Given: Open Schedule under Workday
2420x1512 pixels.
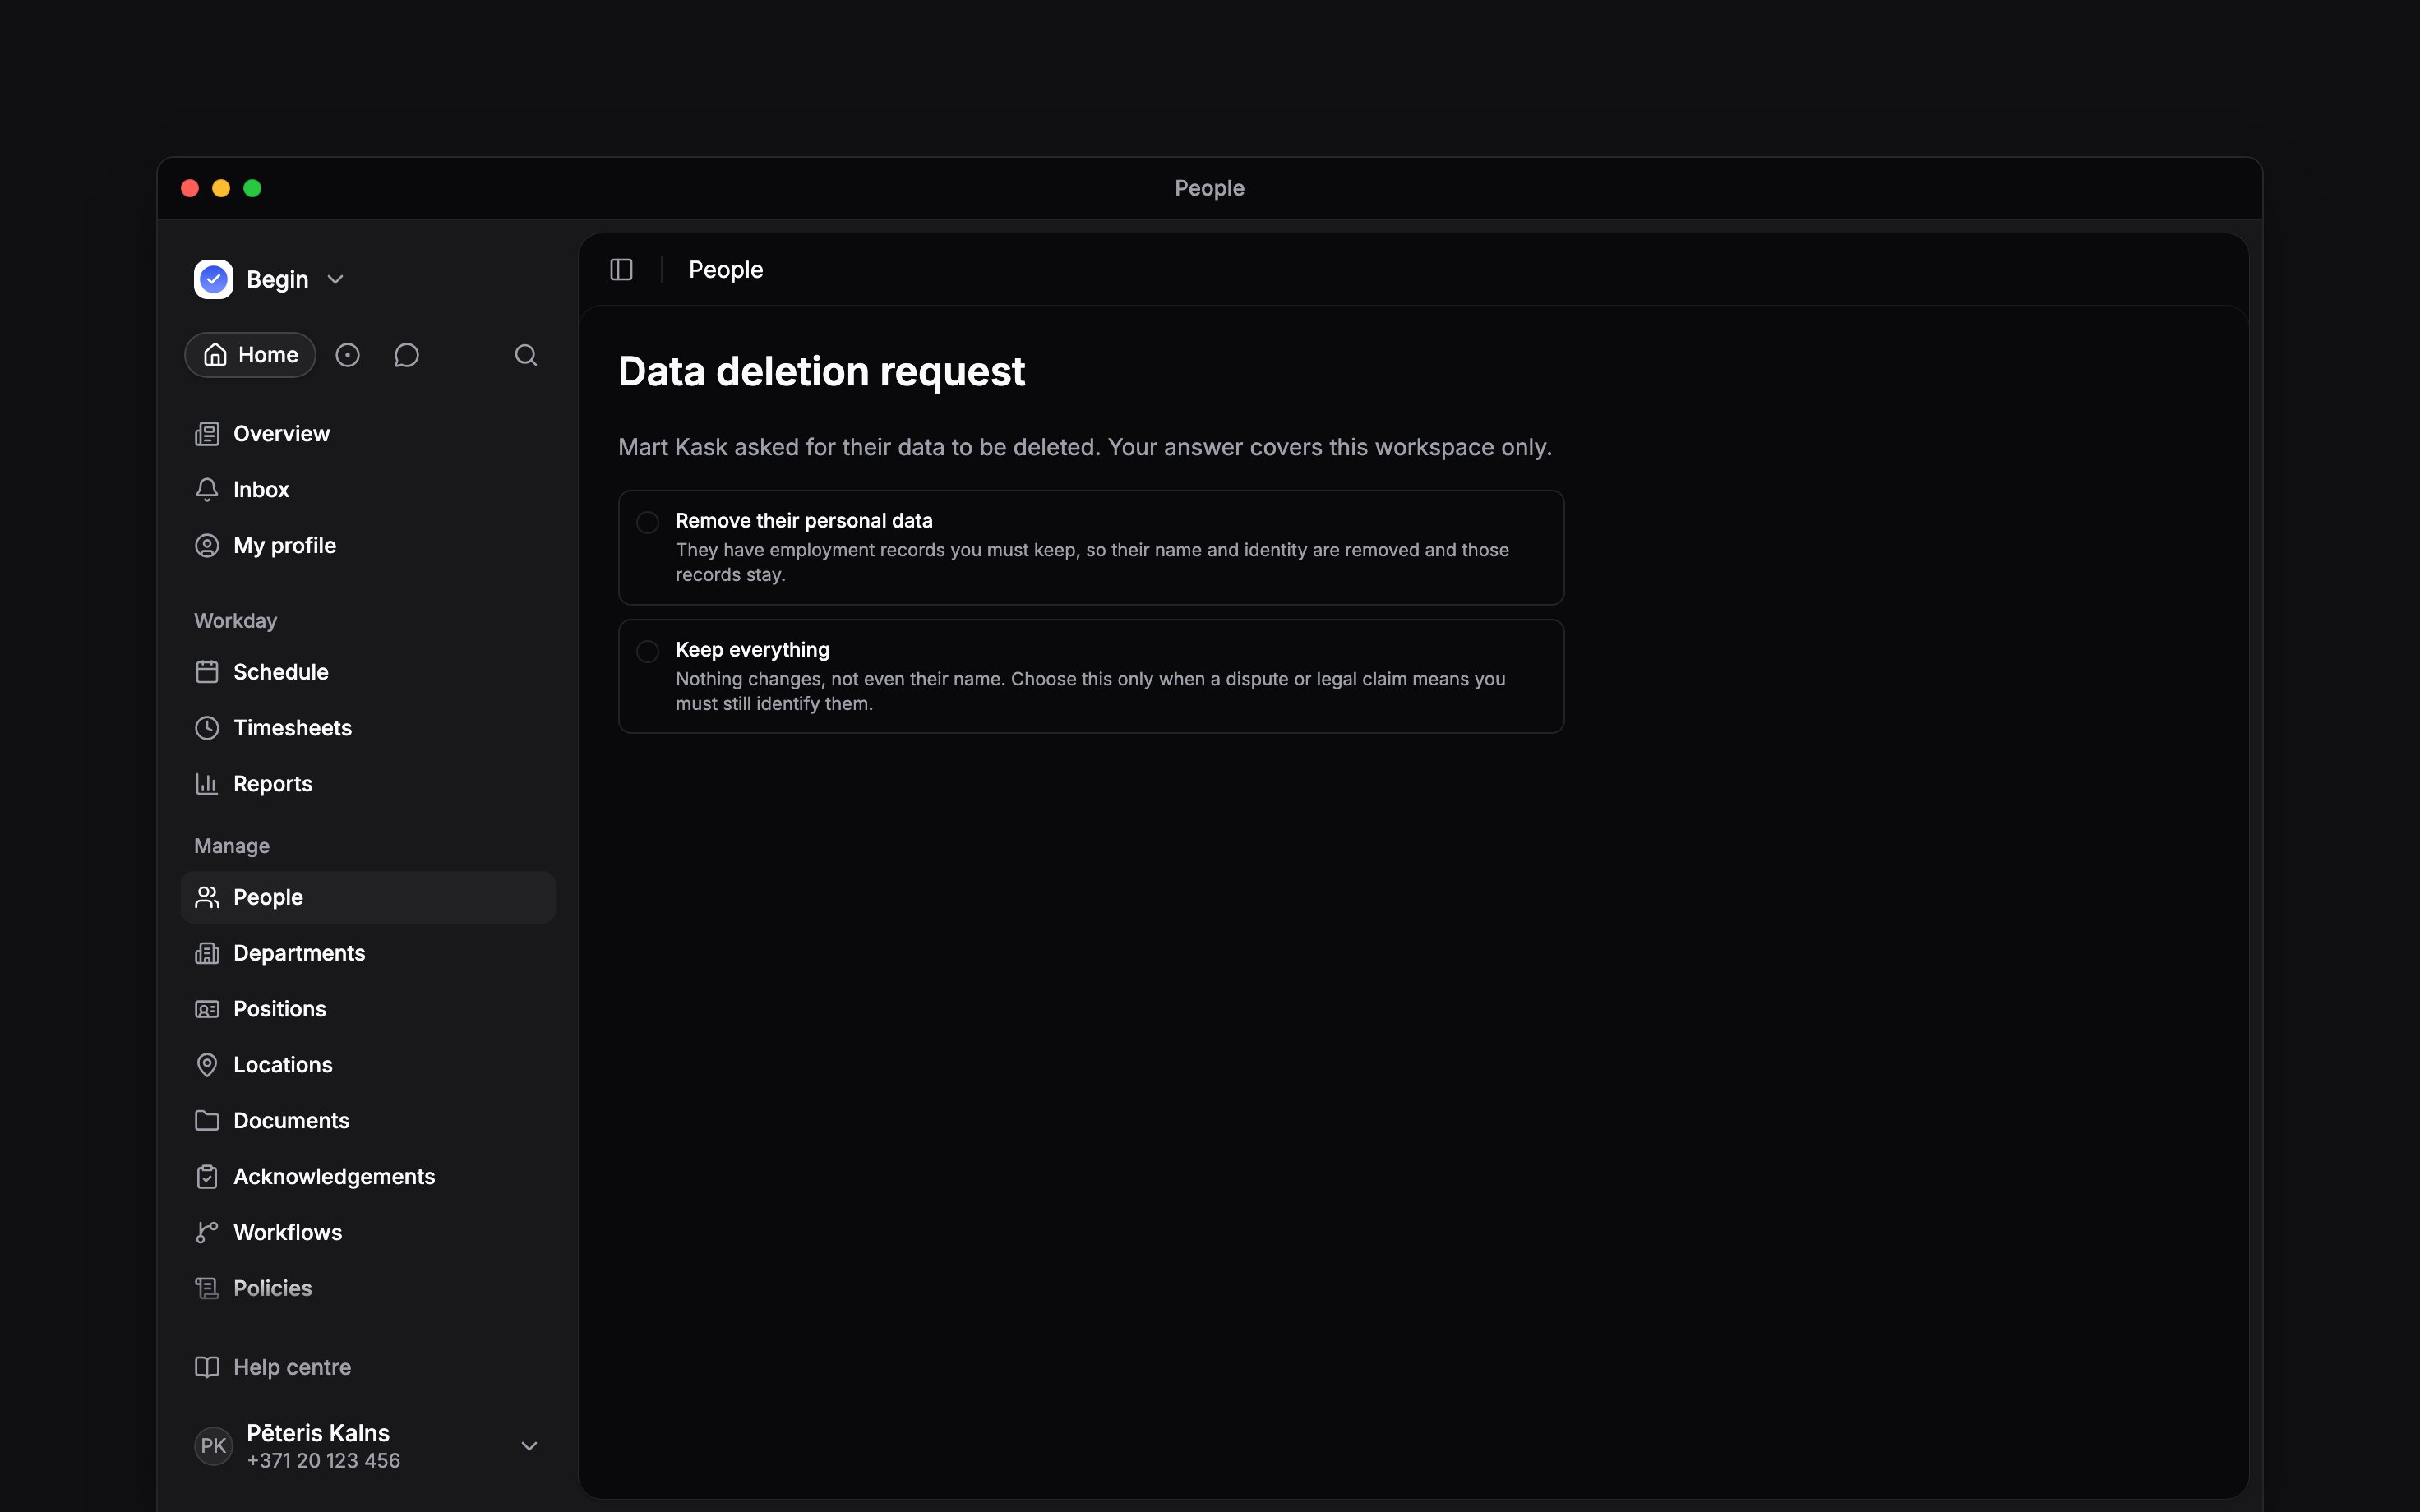Looking at the screenshot, I should coord(368,672).
